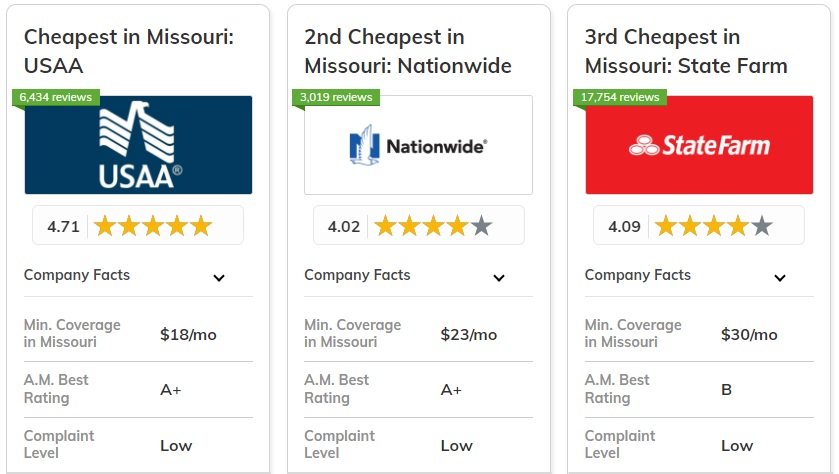Click '2nd Cheapest in Missouri: Nationwide' heading
Screen dimensions: 839x474
coord(407,51)
